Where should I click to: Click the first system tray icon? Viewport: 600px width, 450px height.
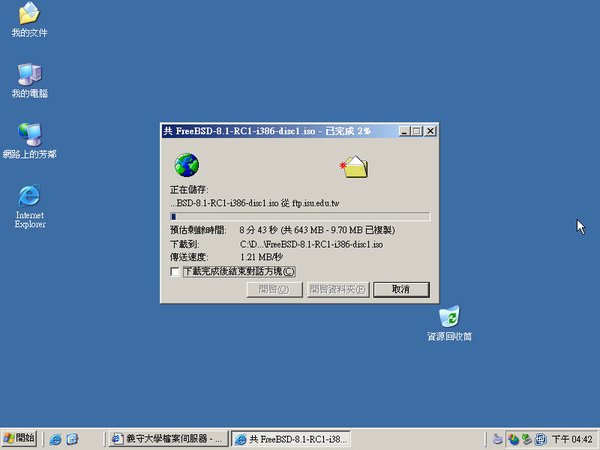click(497, 439)
